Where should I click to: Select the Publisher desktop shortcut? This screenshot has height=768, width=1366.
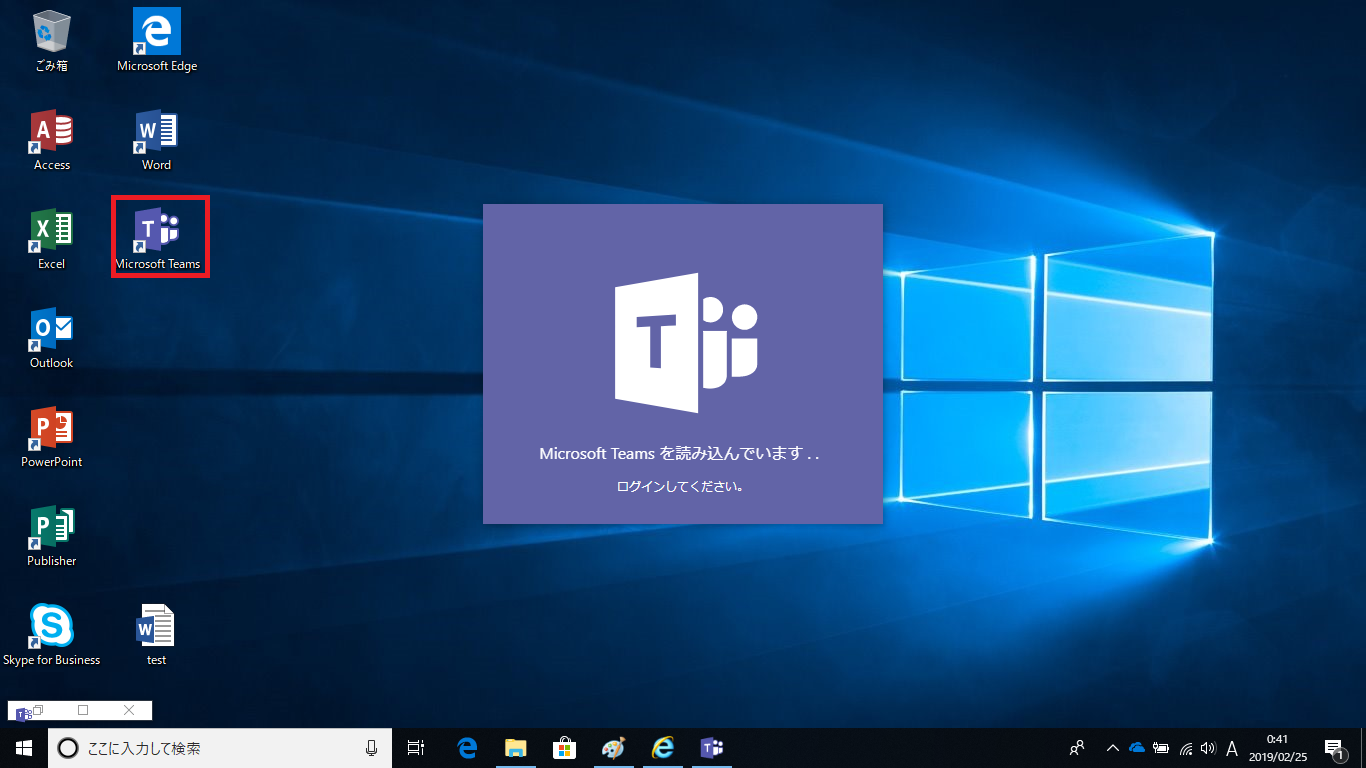(52, 537)
